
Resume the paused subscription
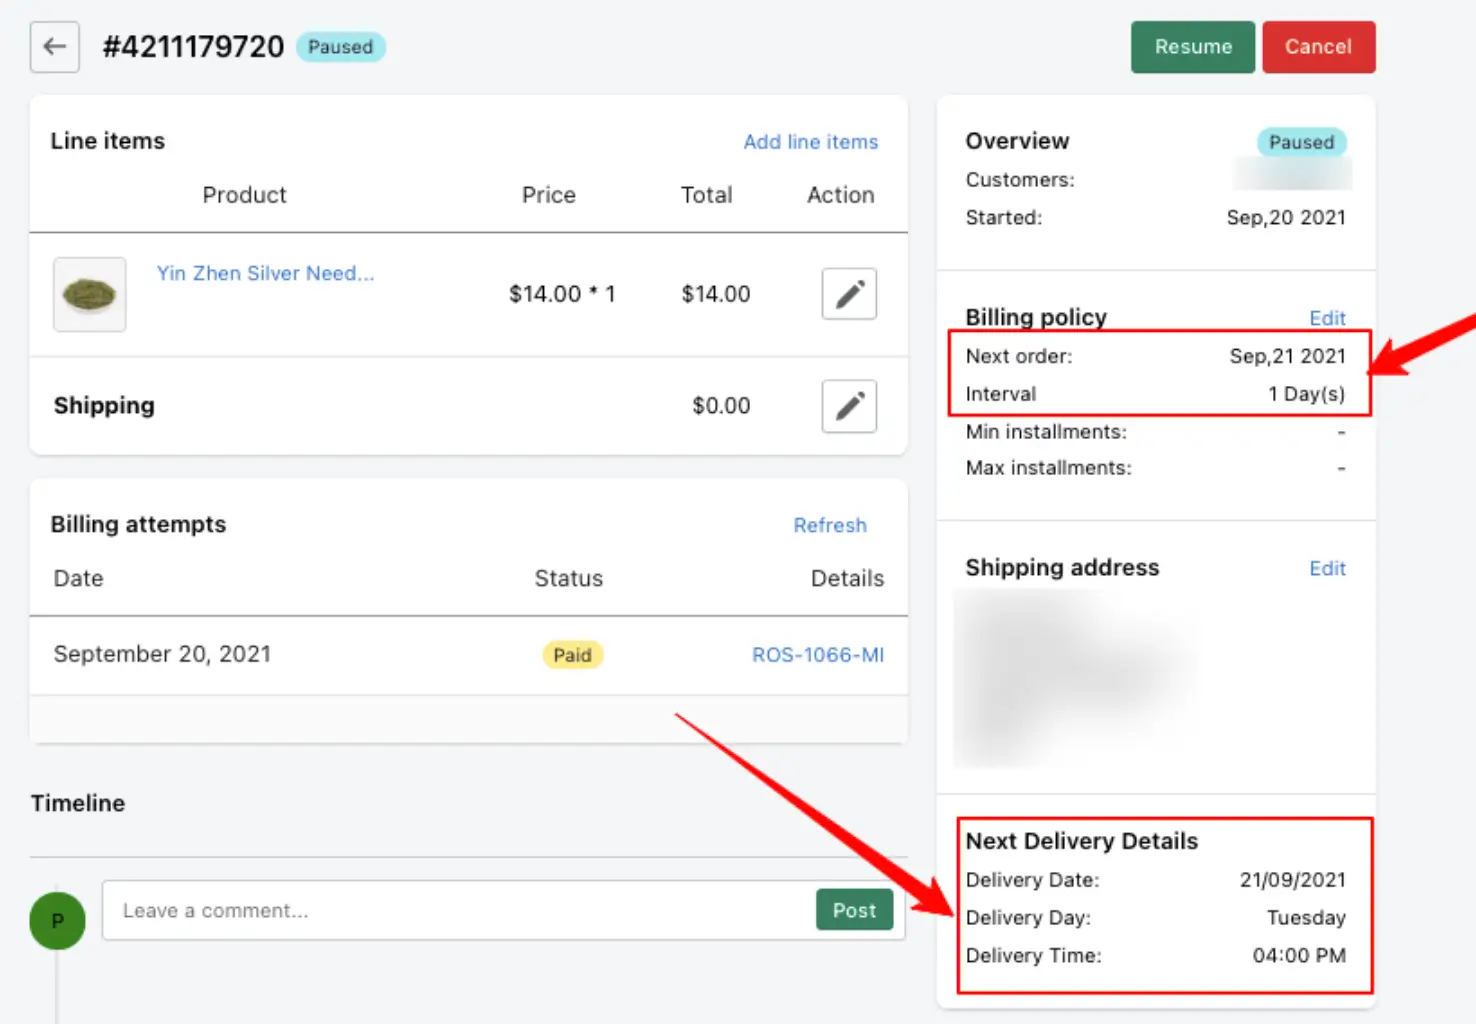pyautogui.click(x=1193, y=47)
